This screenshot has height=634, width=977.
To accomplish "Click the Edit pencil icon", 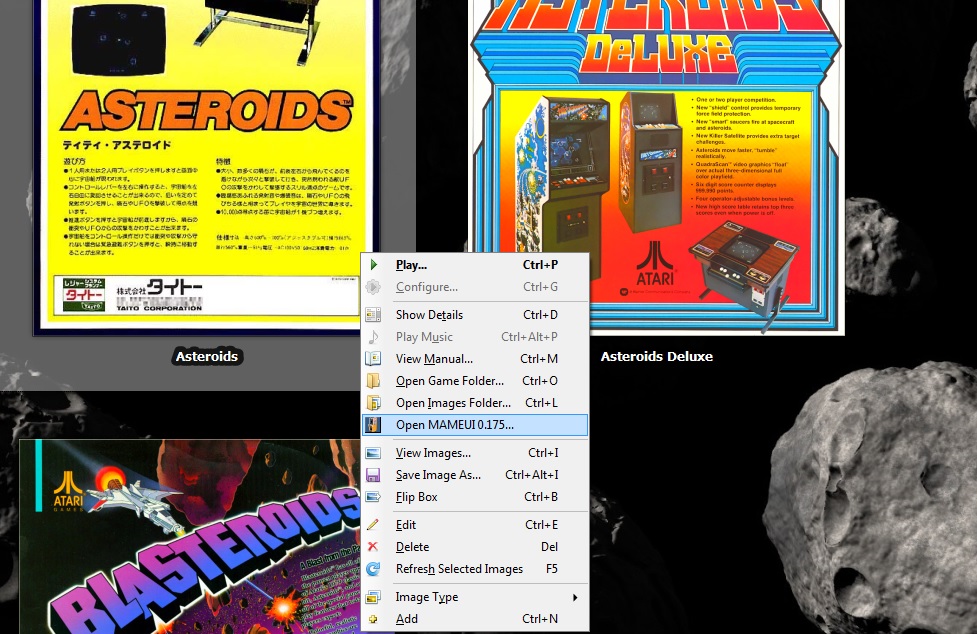I will [373, 524].
